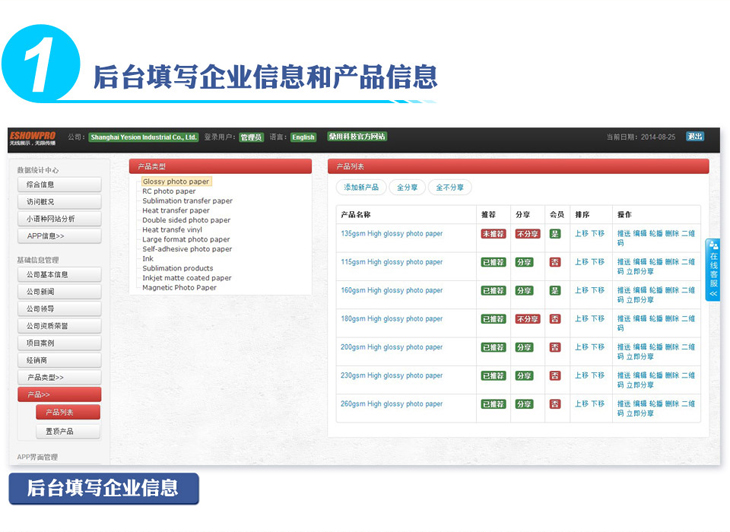Image resolution: width=730 pixels, height=532 pixels.
Task: Click the English language badge
Action: [x=303, y=137]
